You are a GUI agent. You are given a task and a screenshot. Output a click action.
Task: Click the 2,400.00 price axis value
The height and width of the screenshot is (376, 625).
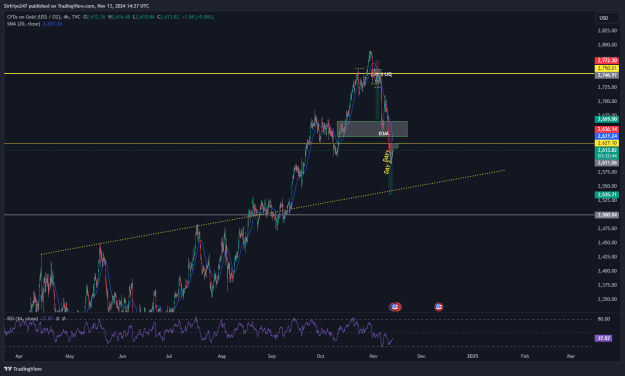607,271
